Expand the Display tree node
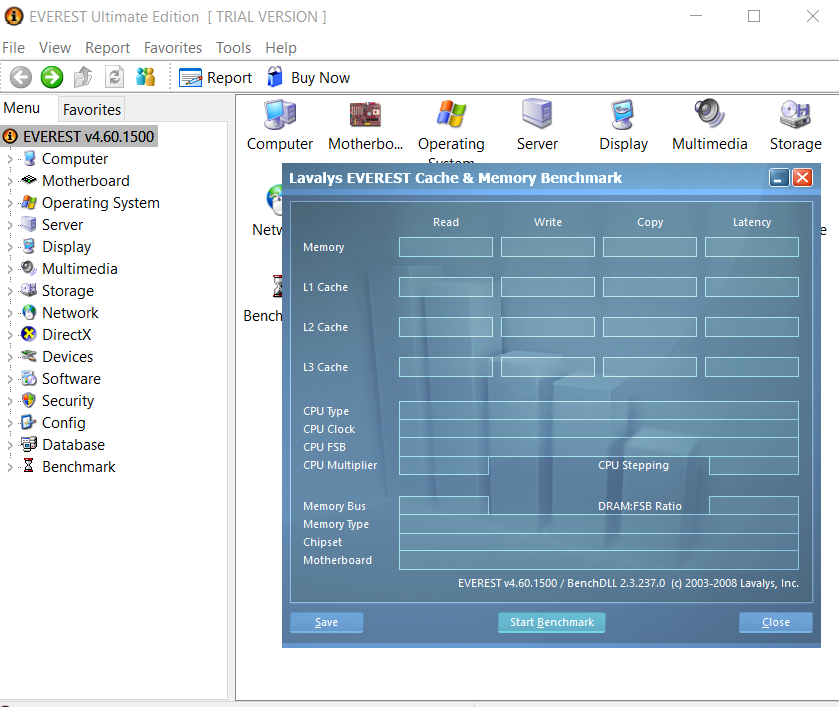 pos(10,247)
